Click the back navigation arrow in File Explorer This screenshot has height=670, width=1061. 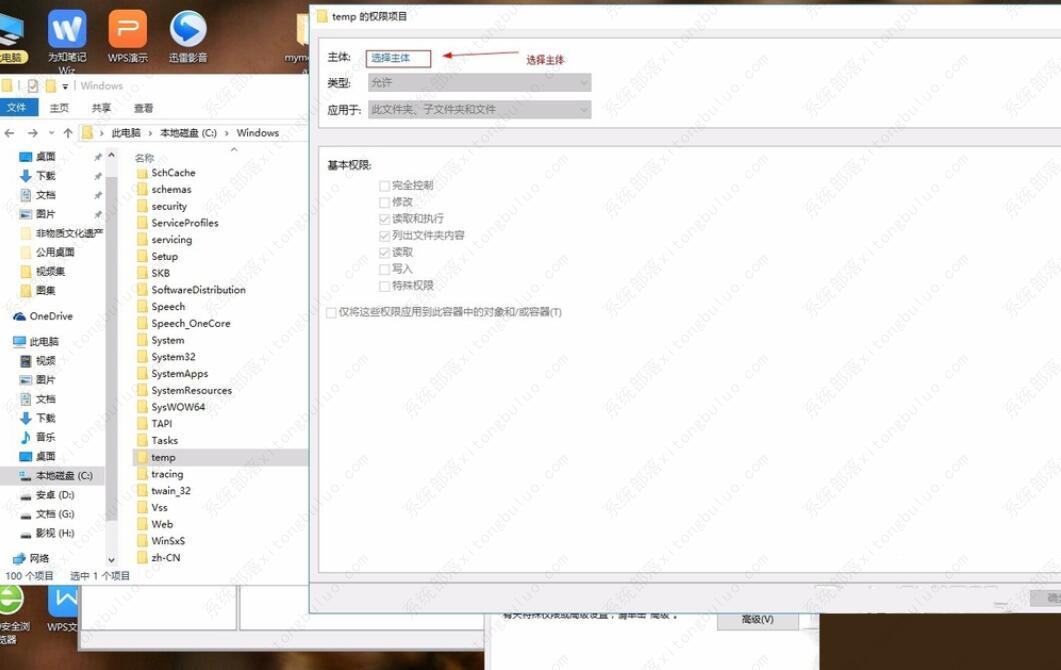pyautogui.click(x=9, y=132)
